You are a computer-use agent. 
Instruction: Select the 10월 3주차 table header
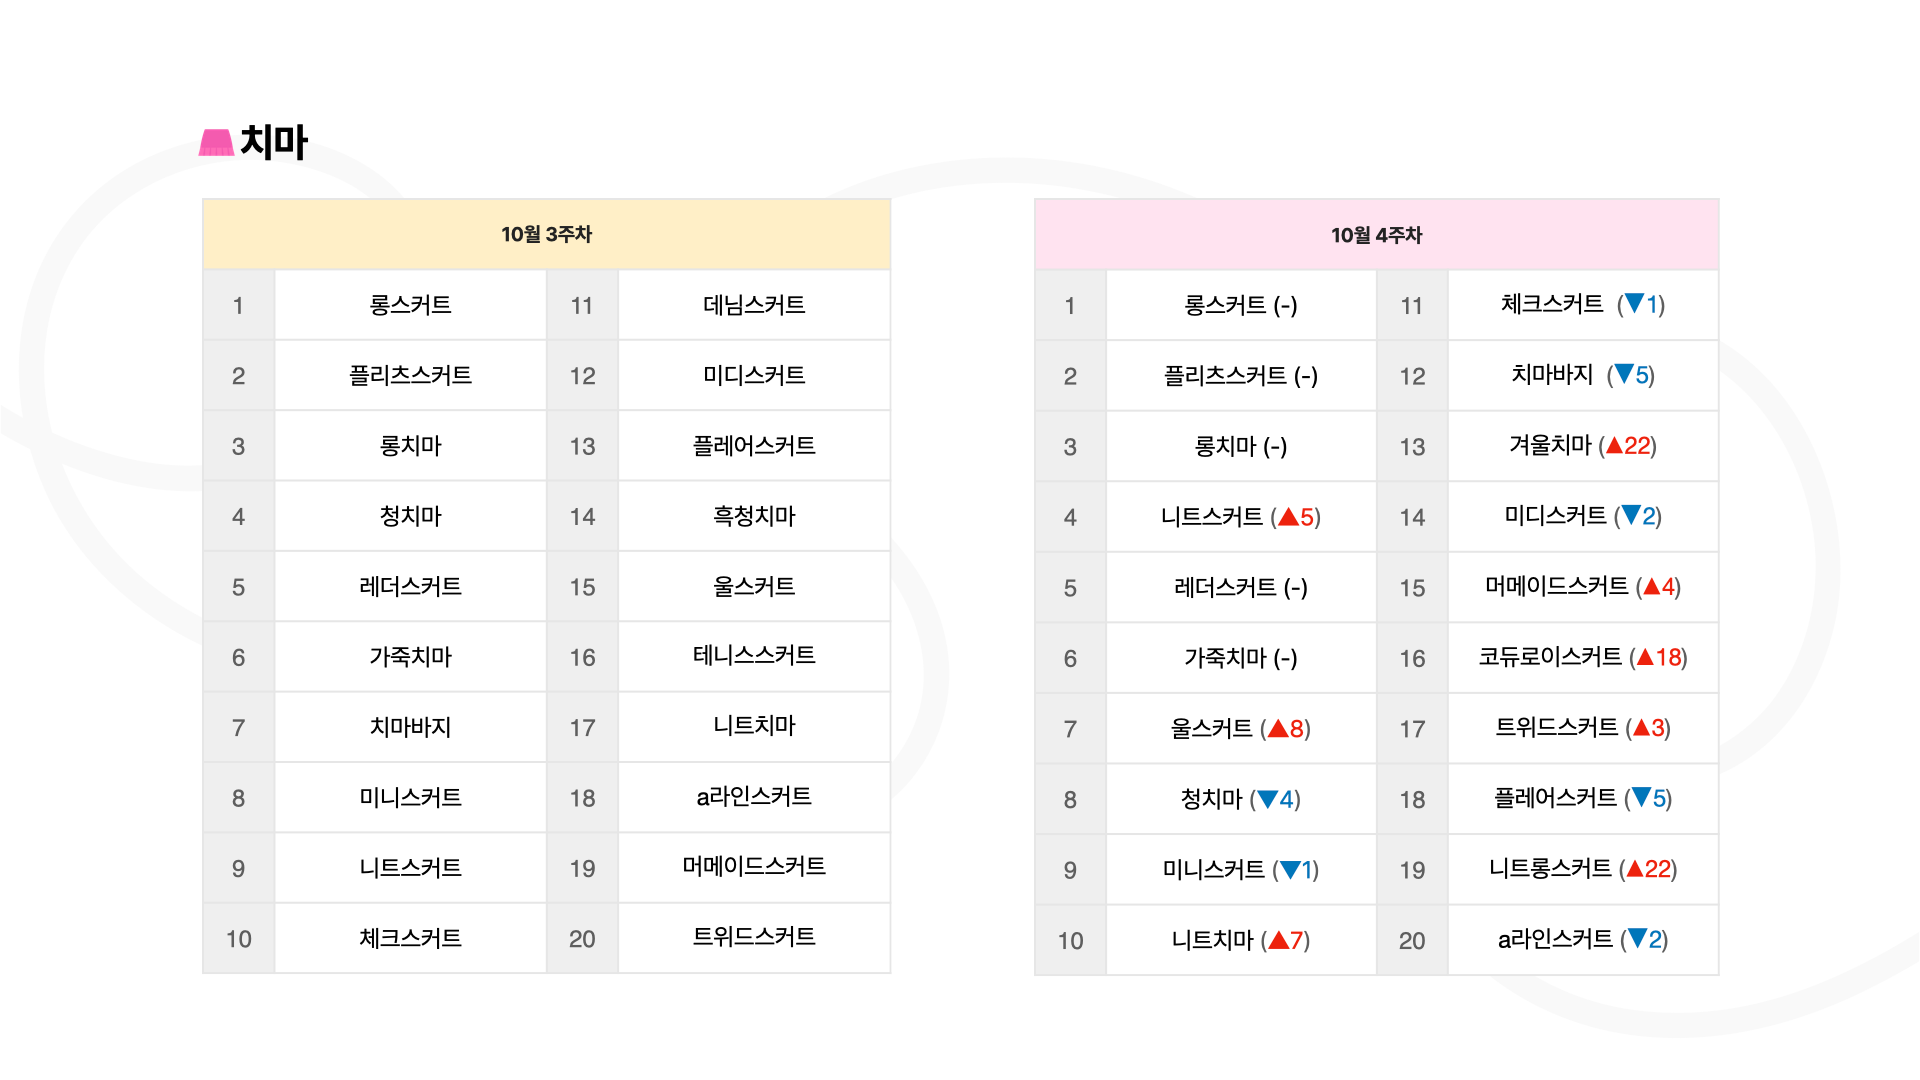[x=546, y=234]
